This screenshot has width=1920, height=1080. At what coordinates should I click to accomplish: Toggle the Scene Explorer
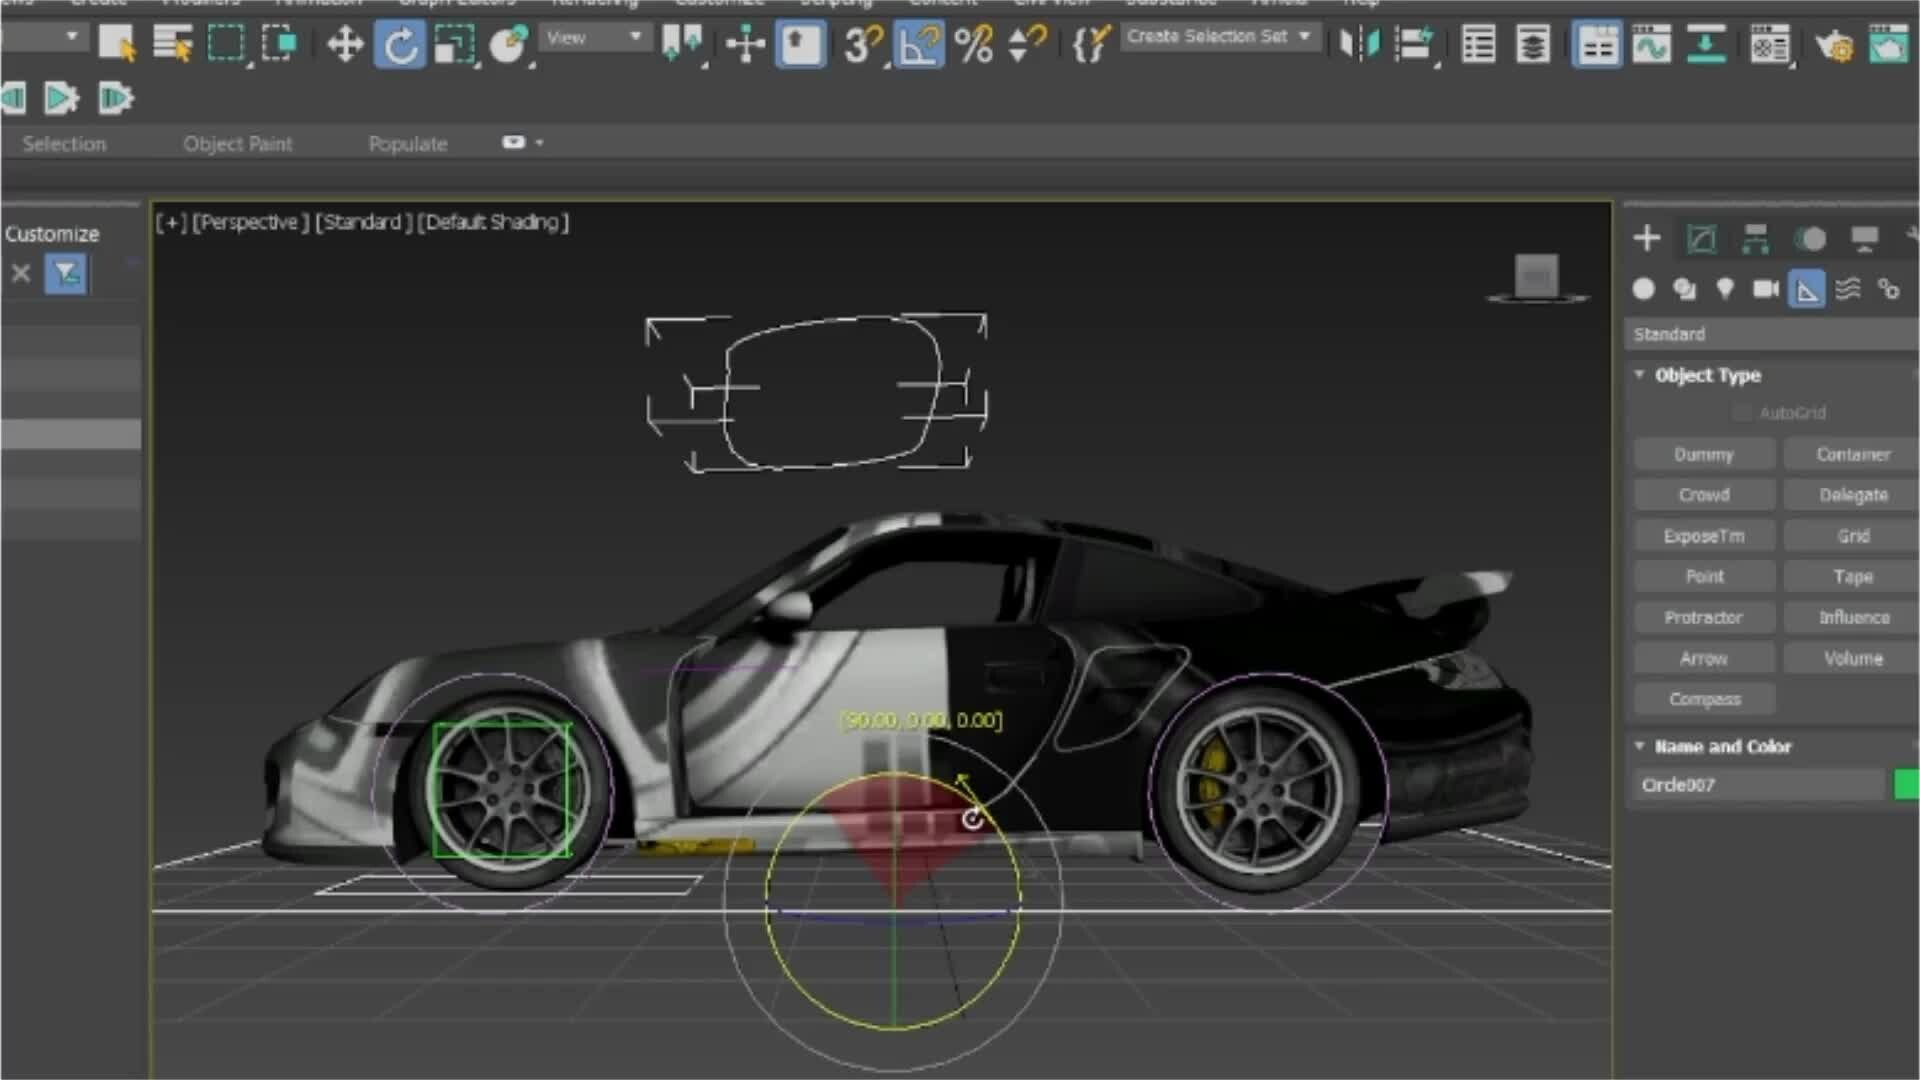tap(1479, 45)
